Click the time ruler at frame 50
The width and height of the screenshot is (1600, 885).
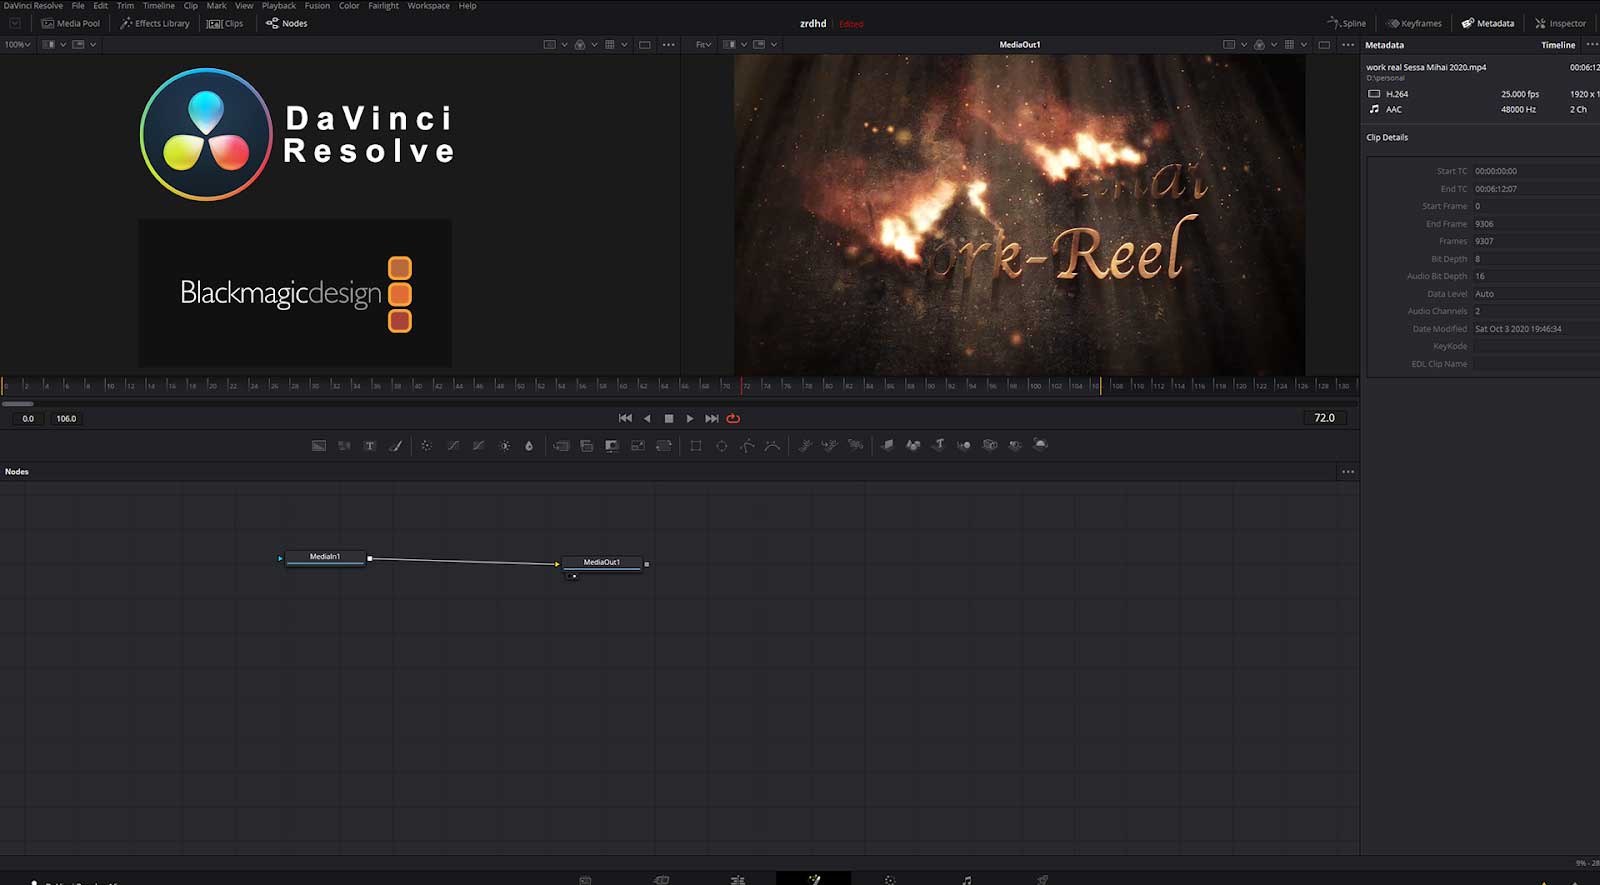pyautogui.click(x=516, y=385)
